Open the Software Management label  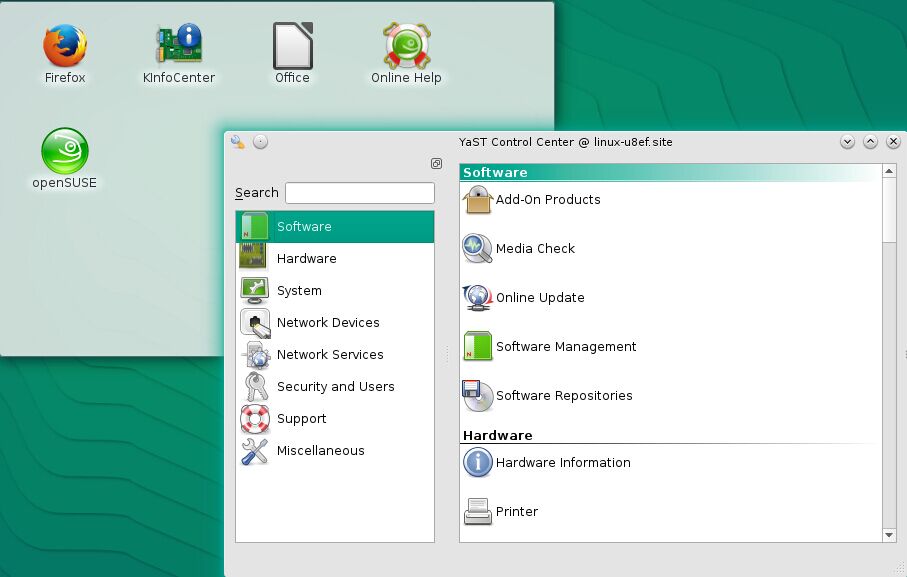point(566,346)
